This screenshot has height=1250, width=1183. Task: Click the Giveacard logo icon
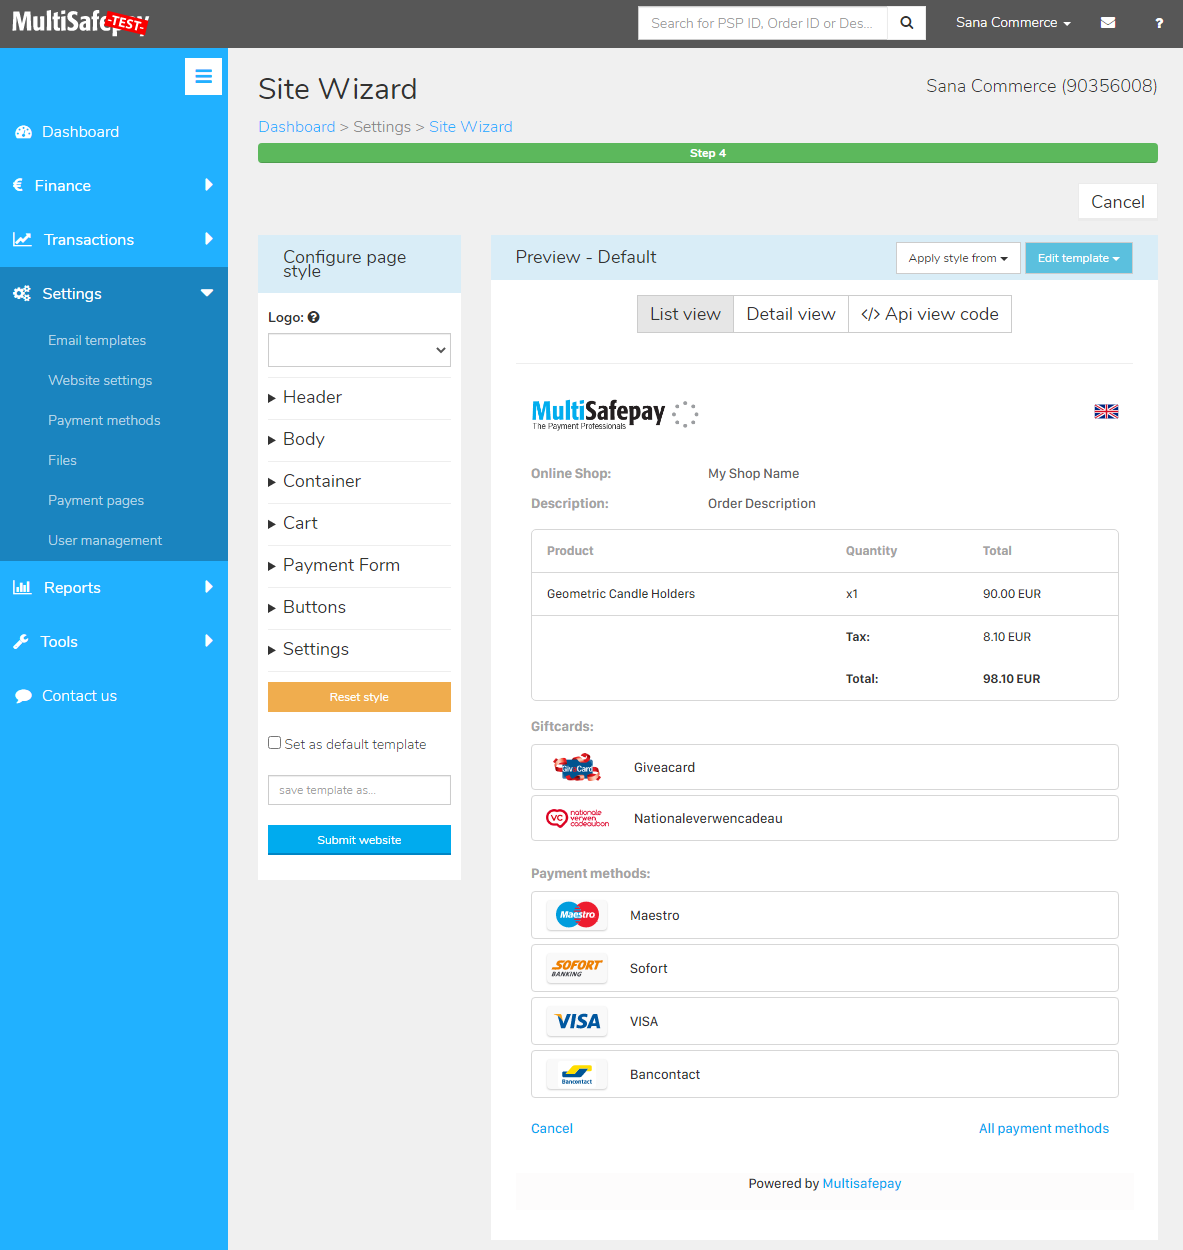[x=577, y=768]
